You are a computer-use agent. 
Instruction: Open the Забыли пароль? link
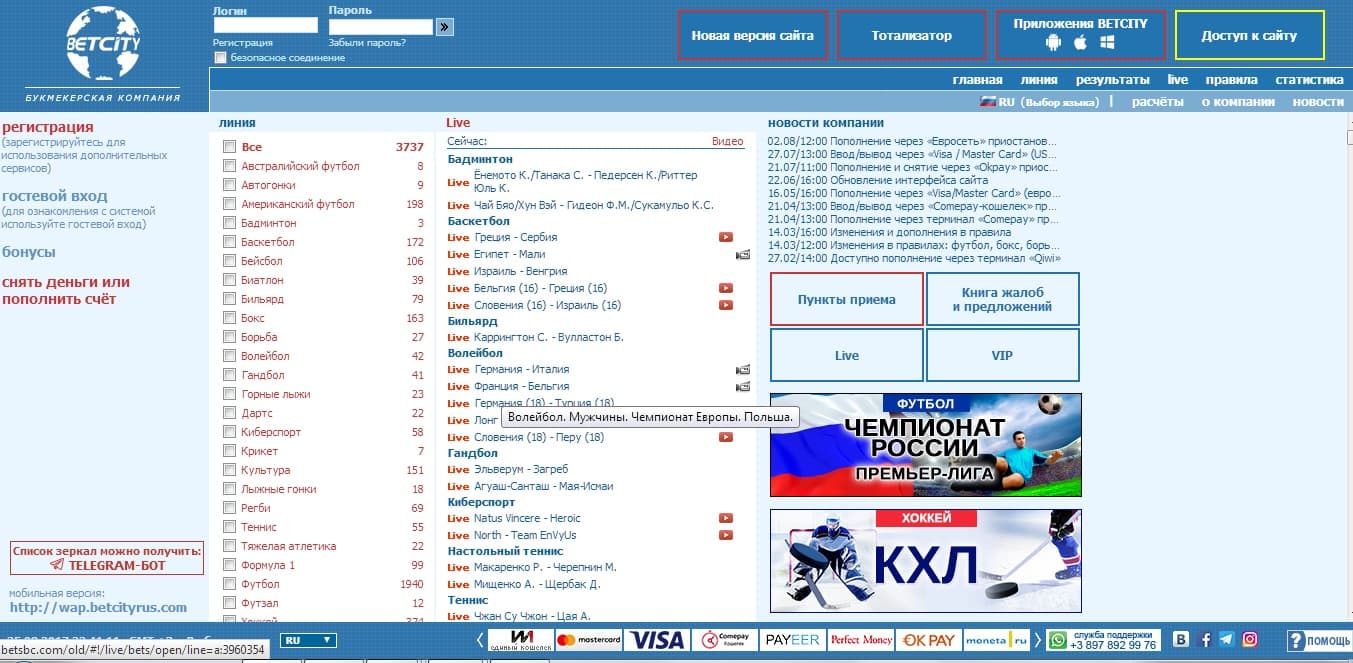(367, 43)
